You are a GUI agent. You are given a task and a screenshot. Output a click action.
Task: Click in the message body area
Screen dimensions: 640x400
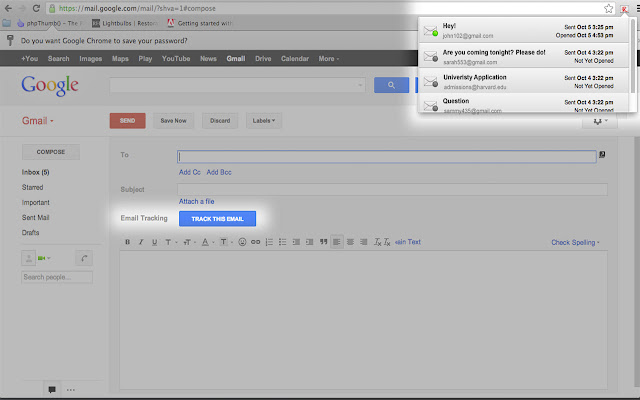(x=363, y=320)
